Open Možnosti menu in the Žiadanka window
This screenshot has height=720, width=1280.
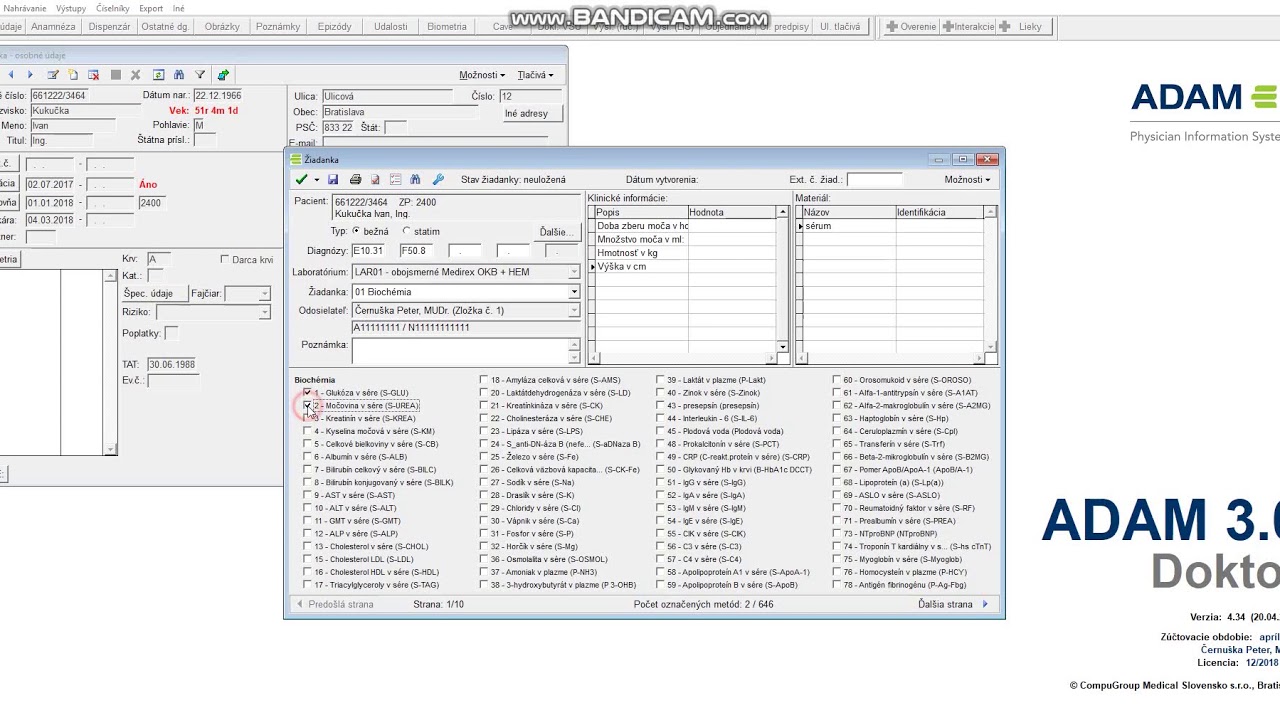click(967, 180)
